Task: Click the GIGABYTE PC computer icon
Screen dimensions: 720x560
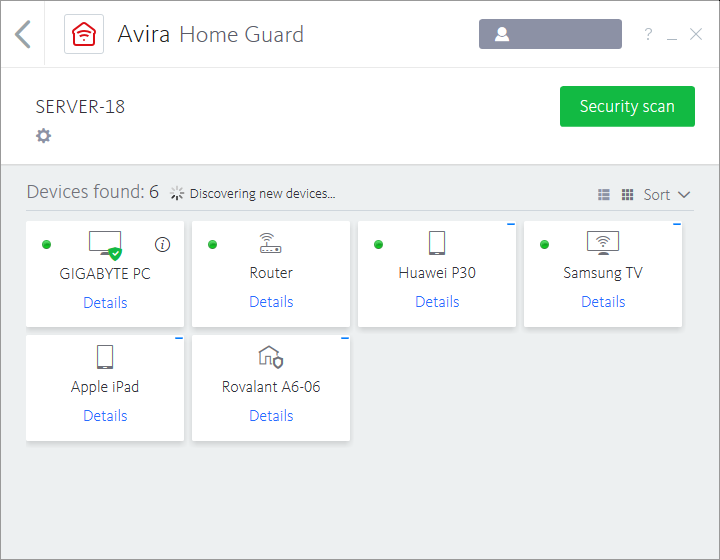Action: [x=105, y=245]
